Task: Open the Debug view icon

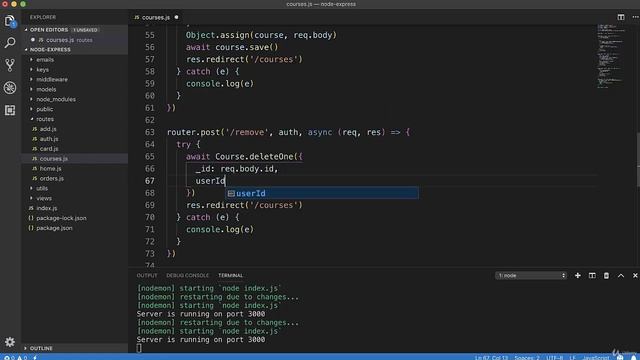Action: 10,87
